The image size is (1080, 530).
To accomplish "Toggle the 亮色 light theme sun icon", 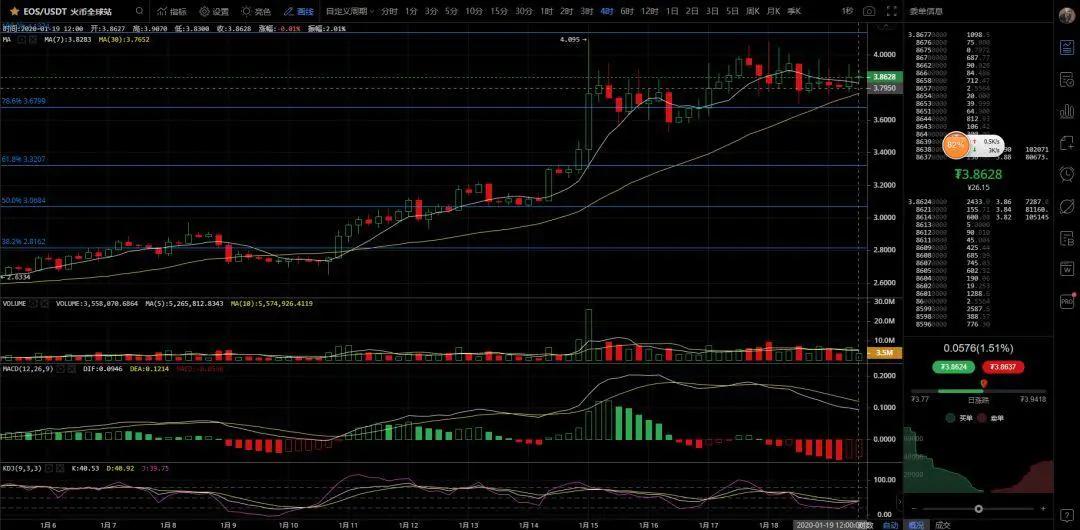I will pos(256,11).
